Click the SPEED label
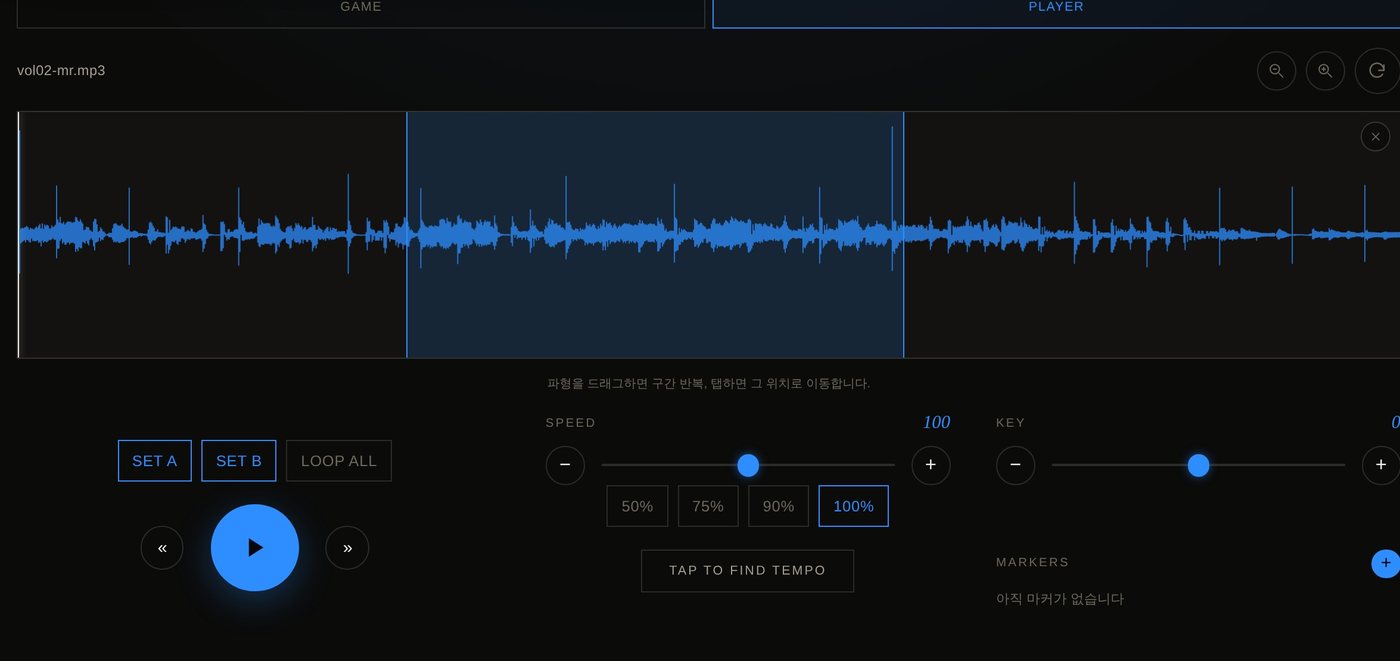The height and width of the screenshot is (661, 1400). [571, 423]
